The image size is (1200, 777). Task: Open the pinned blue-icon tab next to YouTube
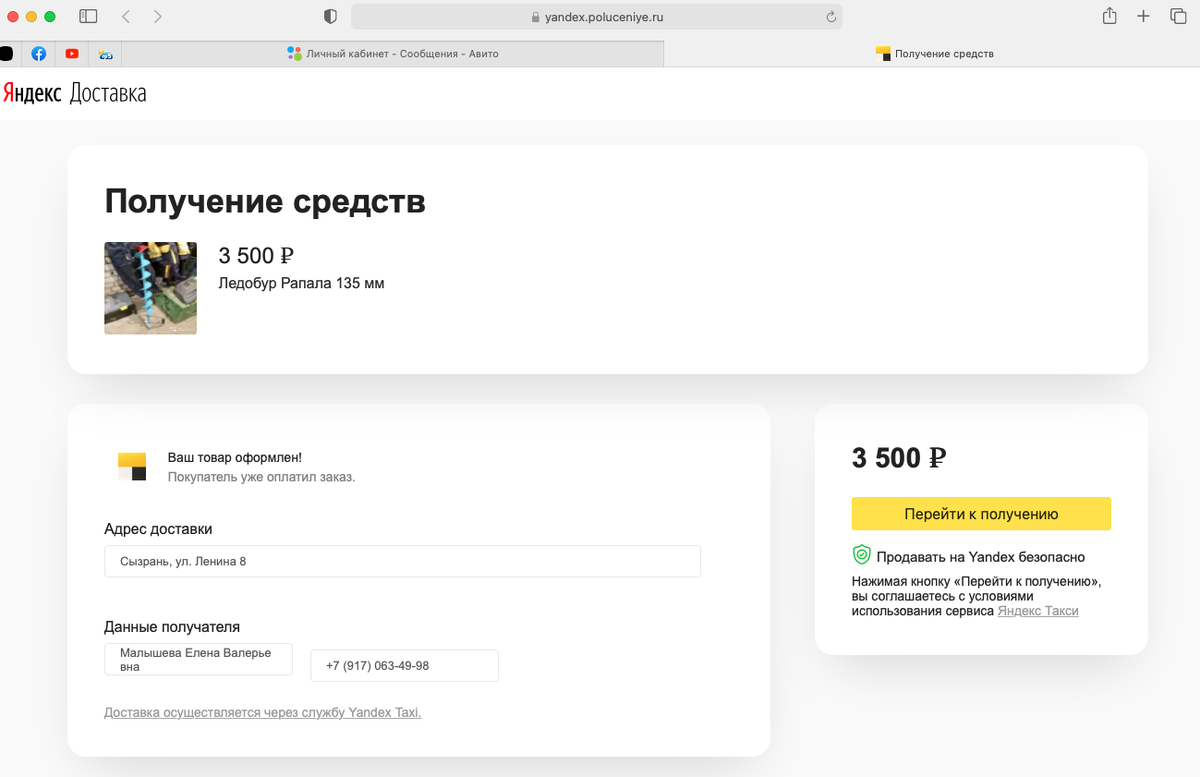point(105,54)
